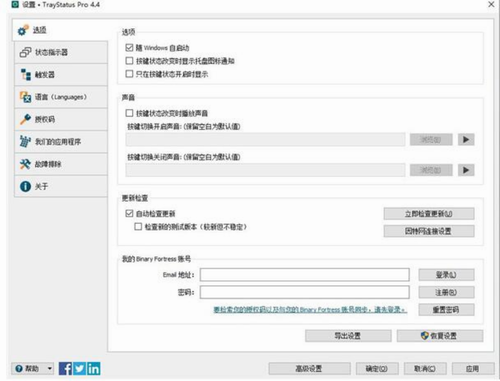Click the 高级设置 button
The height and width of the screenshot is (381, 500).
309,368
